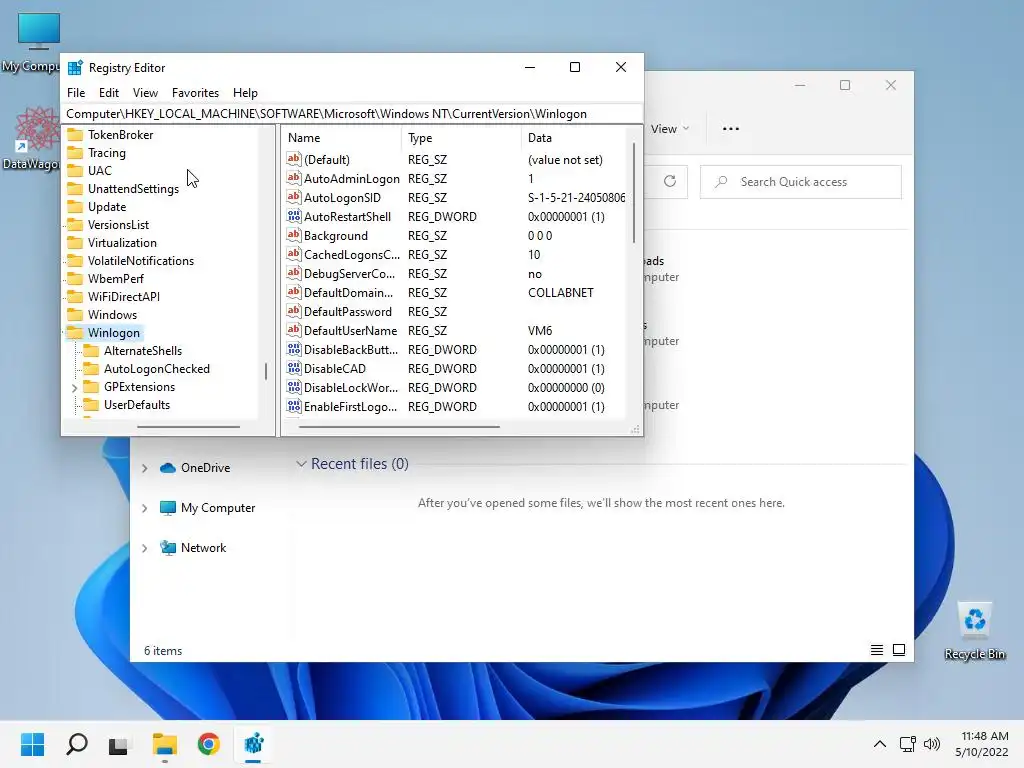This screenshot has height=768, width=1024.
Task: Click the VM6 data cell
Action: point(539,330)
